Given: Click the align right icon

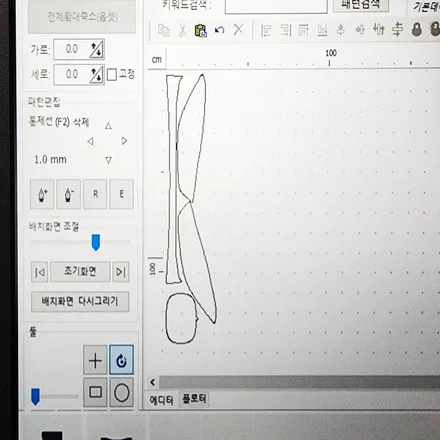Looking at the screenshot, I should click(285, 30).
